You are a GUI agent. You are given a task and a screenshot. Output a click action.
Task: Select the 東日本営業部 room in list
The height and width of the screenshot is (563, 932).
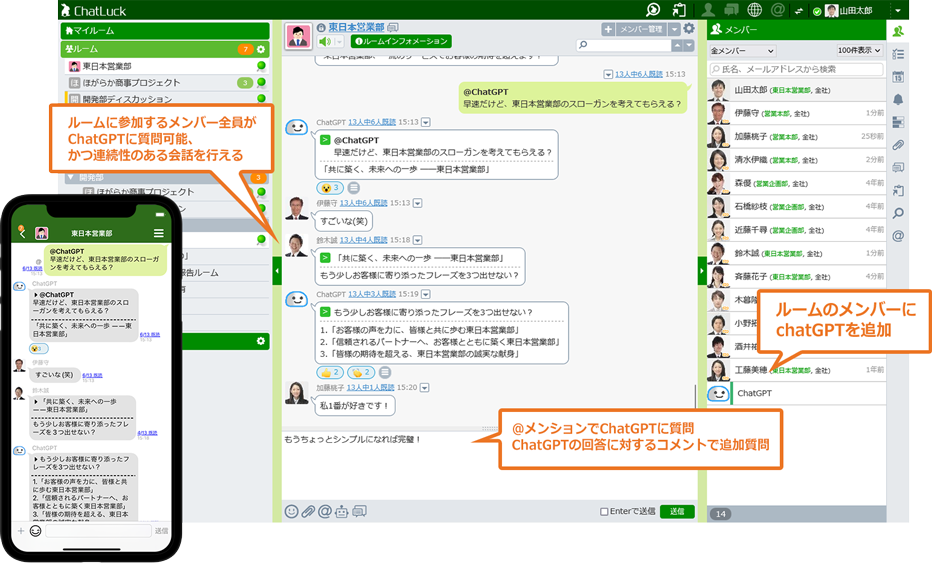point(166,66)
